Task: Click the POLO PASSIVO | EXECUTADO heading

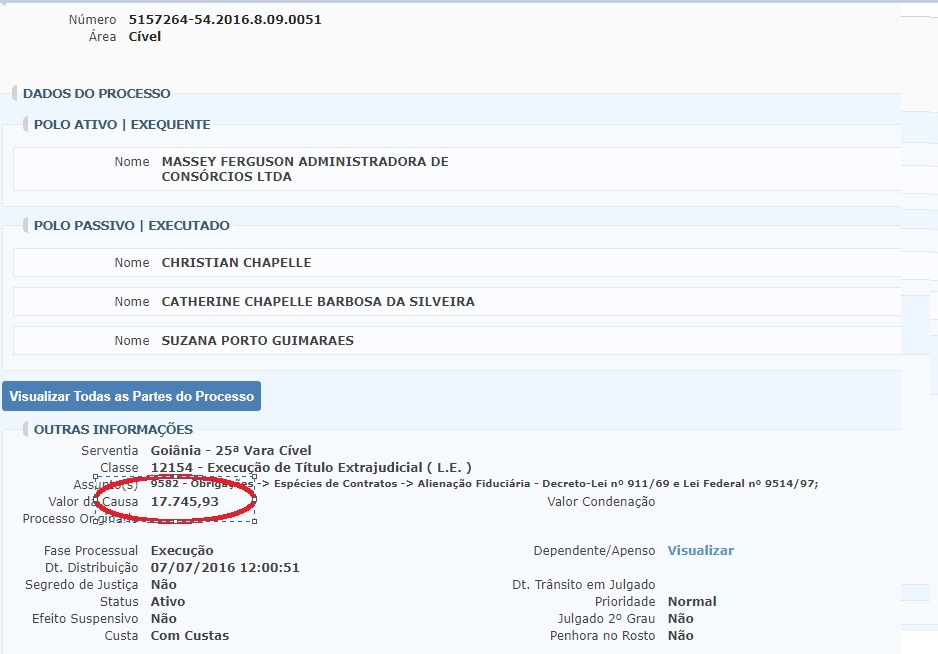Action: pos(131,226)
